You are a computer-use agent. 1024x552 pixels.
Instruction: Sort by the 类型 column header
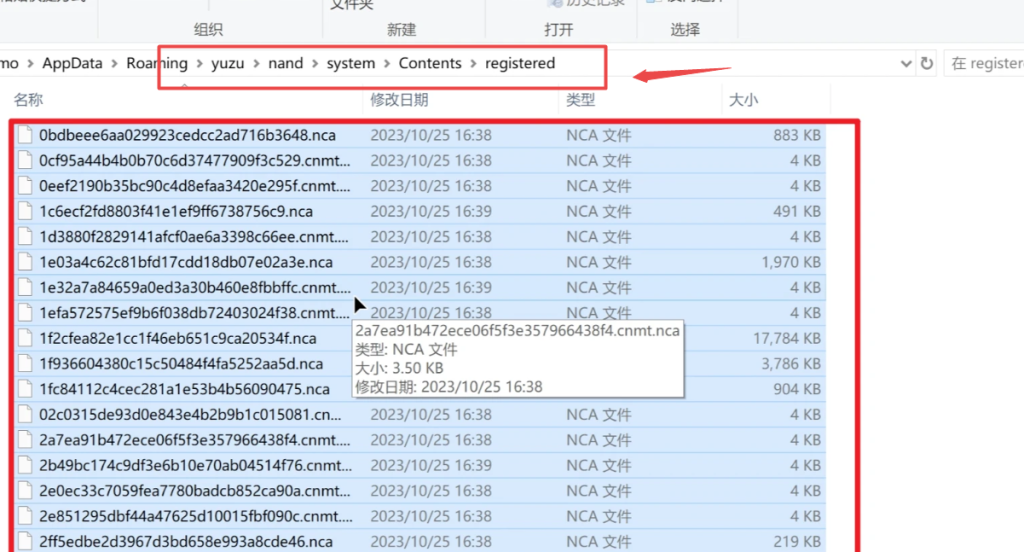click(581, 100)
